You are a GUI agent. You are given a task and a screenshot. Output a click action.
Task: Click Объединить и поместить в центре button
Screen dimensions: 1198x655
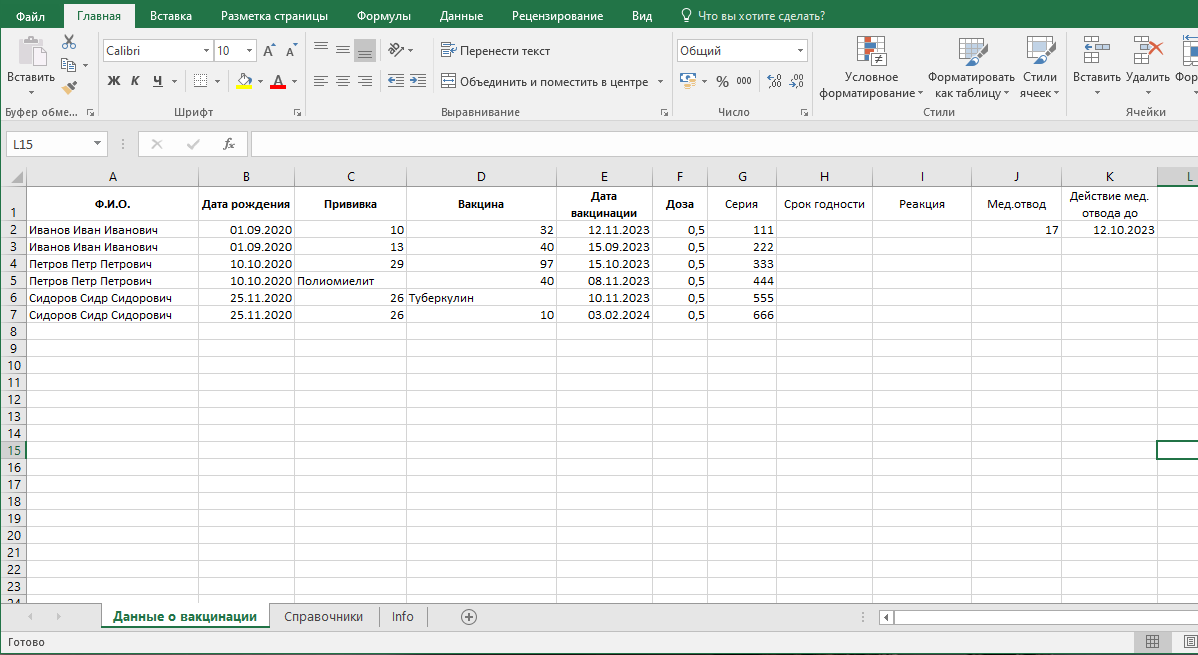click(x=545, y=82)
